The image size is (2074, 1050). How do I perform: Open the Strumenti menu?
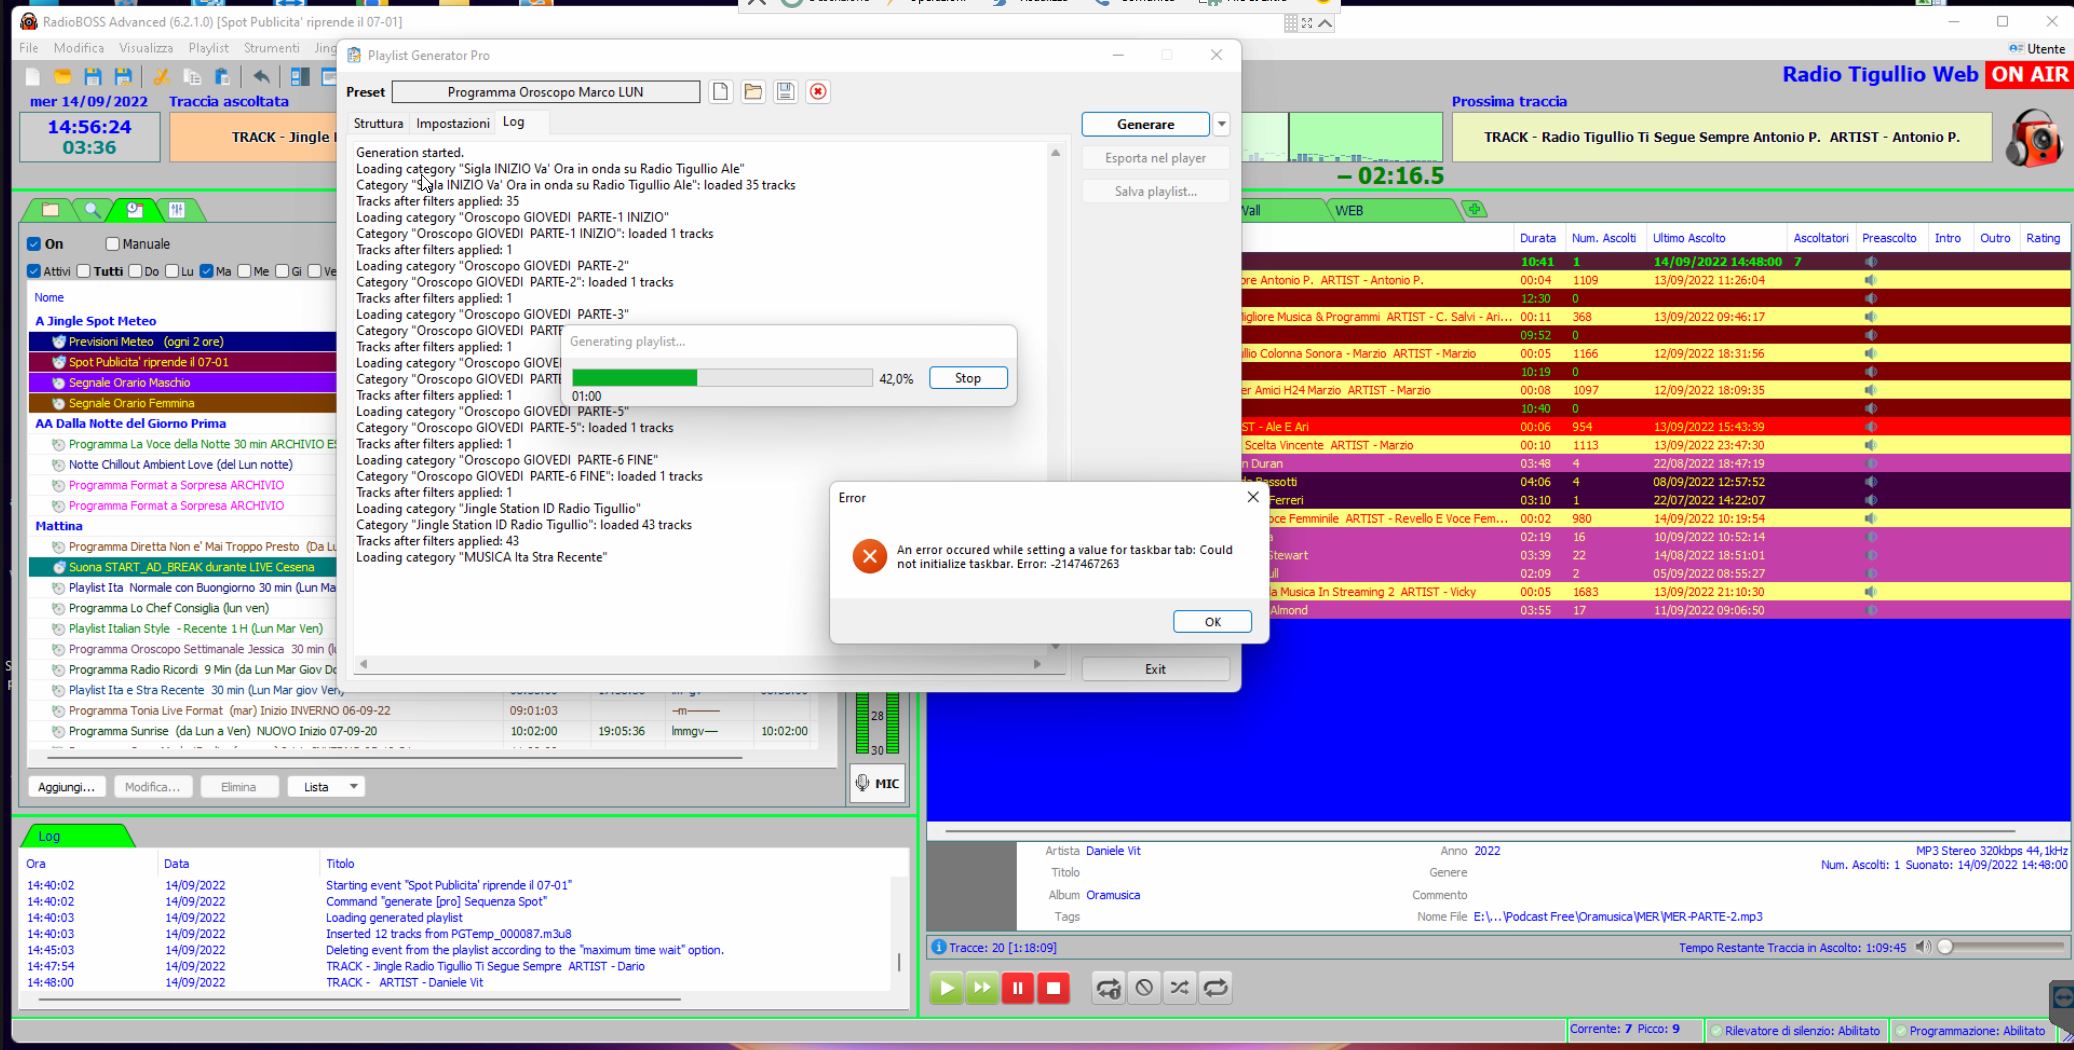pos(271,48)
